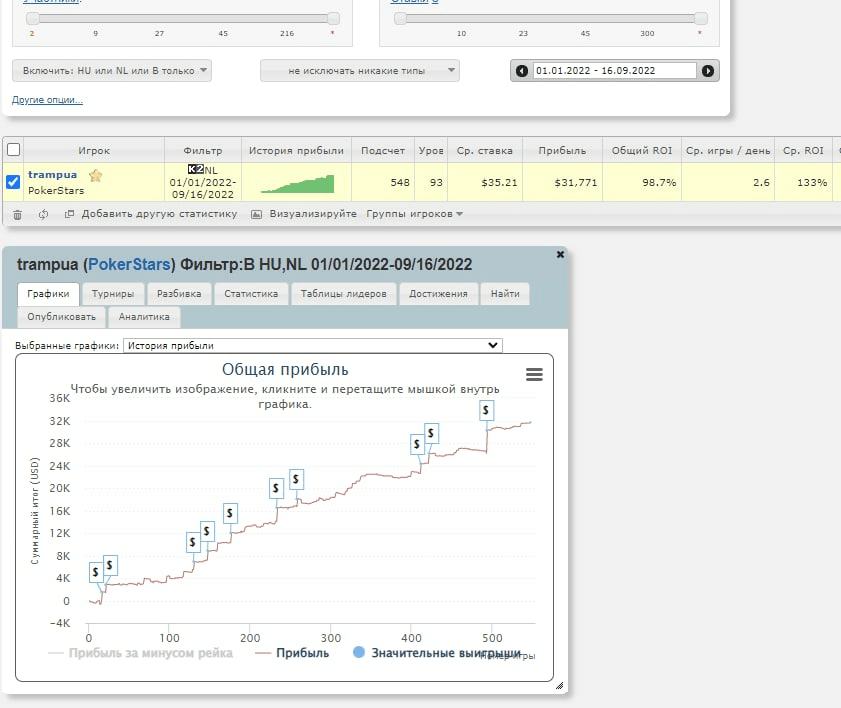Sort by the 'Фильтр' column header

coord(203,151)
